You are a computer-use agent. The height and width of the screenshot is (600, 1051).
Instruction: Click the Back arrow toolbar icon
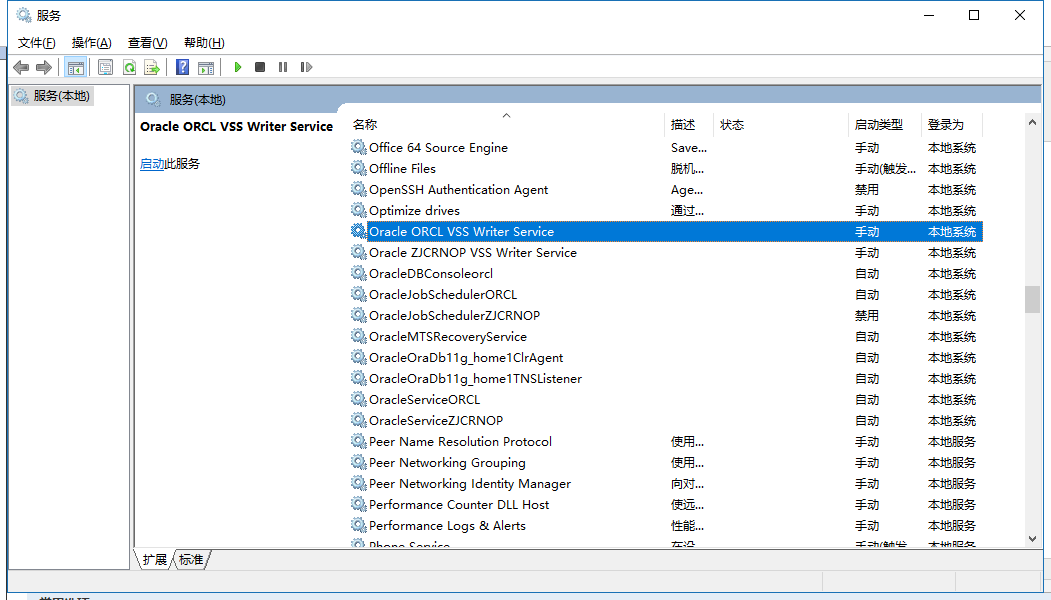(x=21, y=67)
